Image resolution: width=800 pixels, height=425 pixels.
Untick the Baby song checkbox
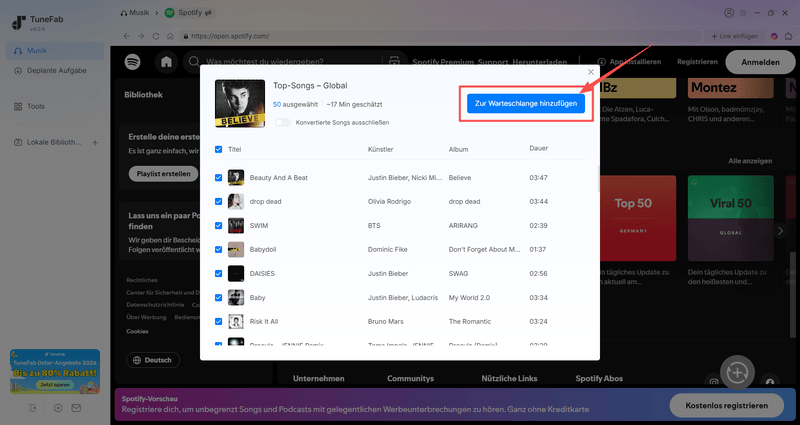click(218, 297)
